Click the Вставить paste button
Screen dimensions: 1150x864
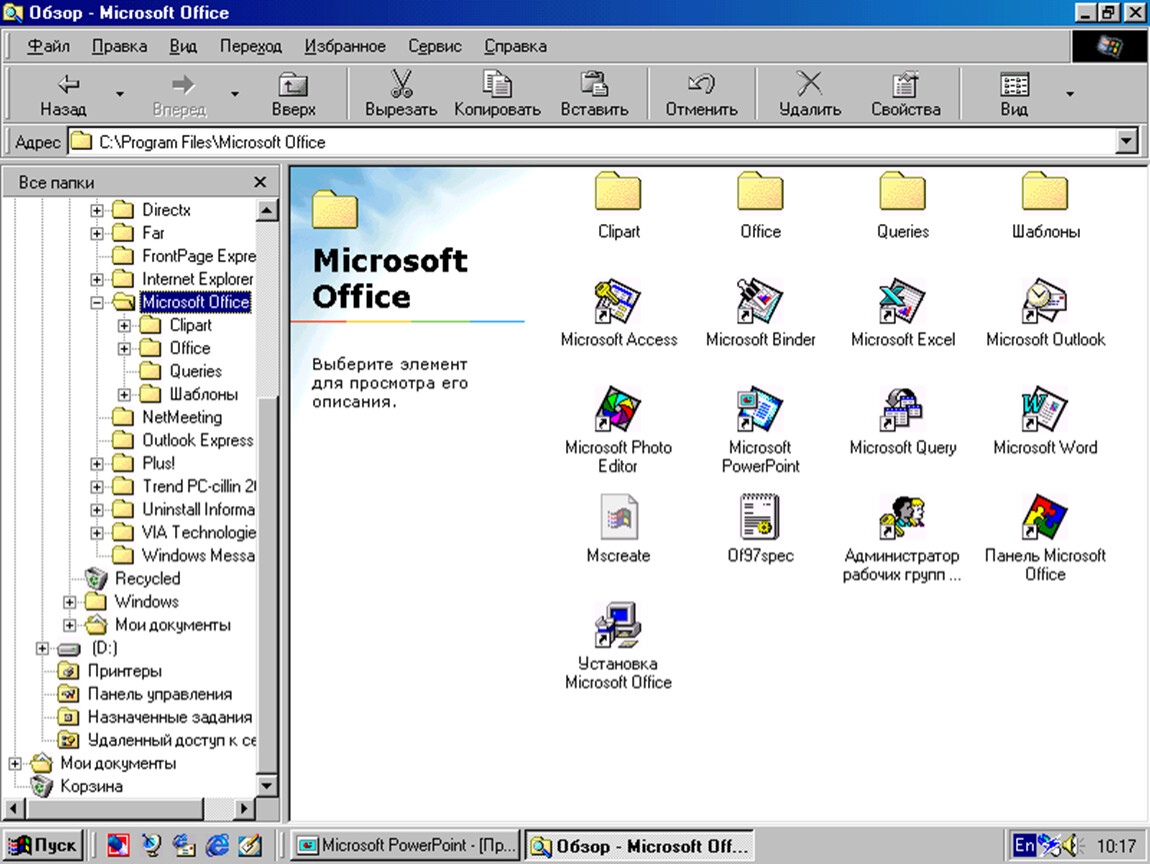coord(594,95)
